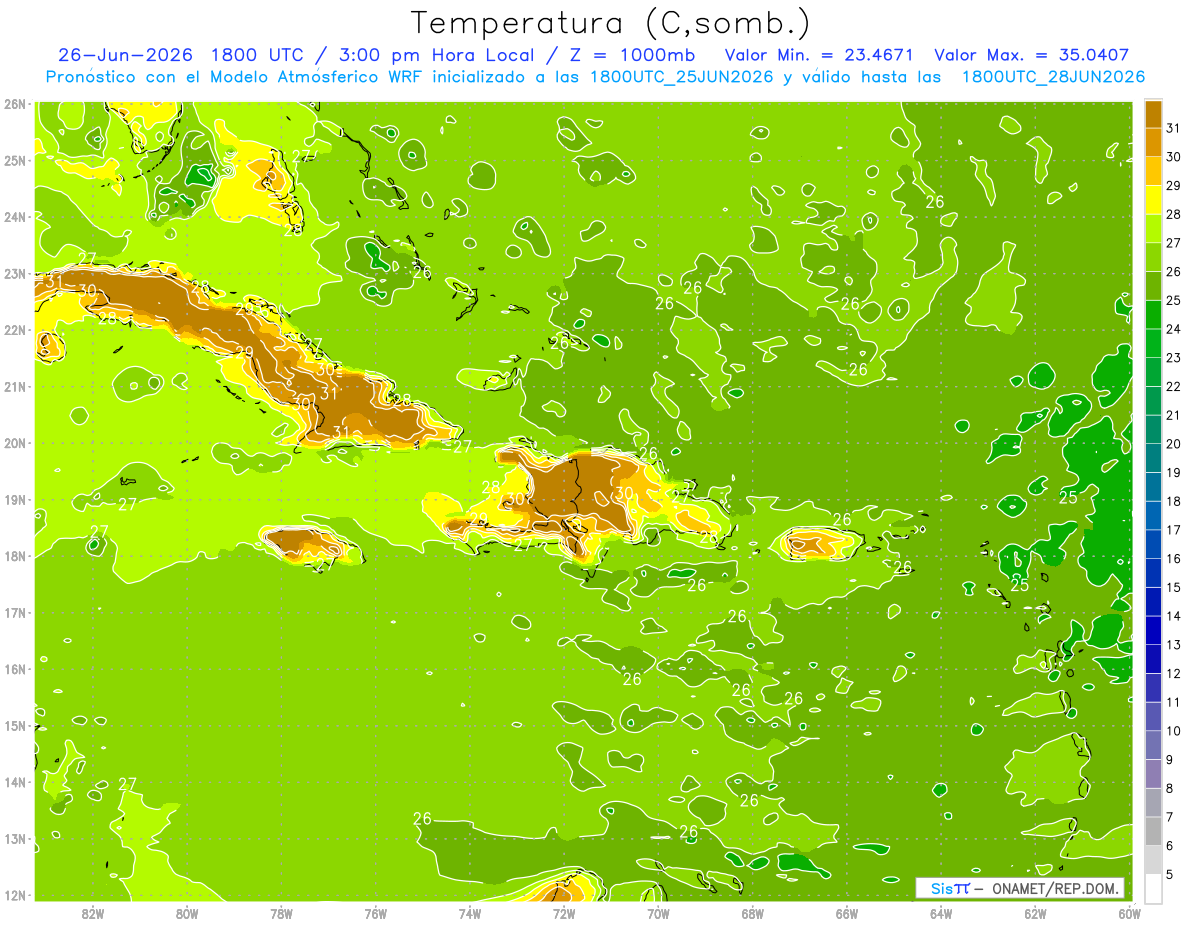Select the date text "26-Jun-2026 1800 UTC"
This screenshot has height=927, width=1200.
point(181,55)
